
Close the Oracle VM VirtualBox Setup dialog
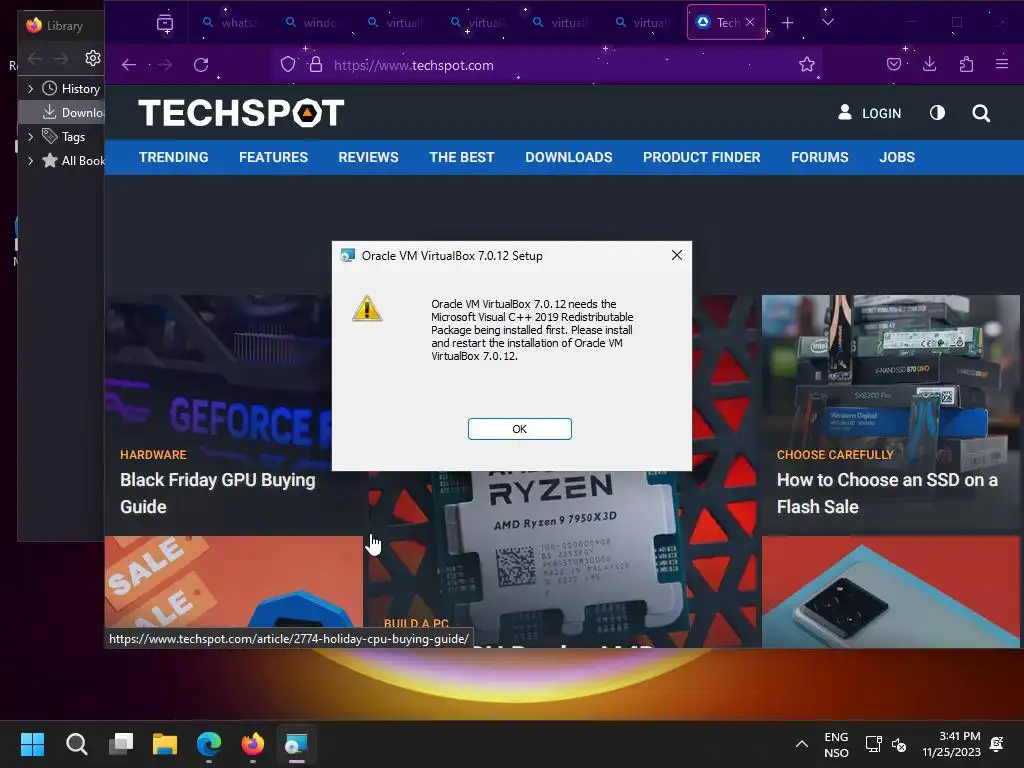tap(677, 255)
